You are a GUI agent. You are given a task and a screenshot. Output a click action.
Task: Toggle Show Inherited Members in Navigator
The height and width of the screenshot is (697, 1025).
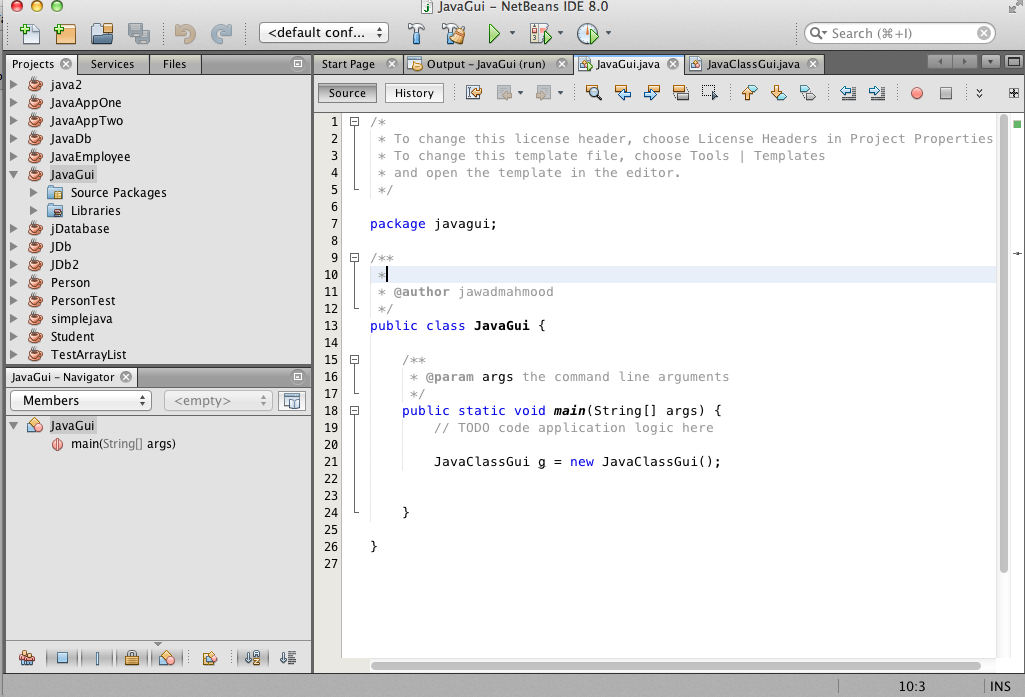coord(27,658)
